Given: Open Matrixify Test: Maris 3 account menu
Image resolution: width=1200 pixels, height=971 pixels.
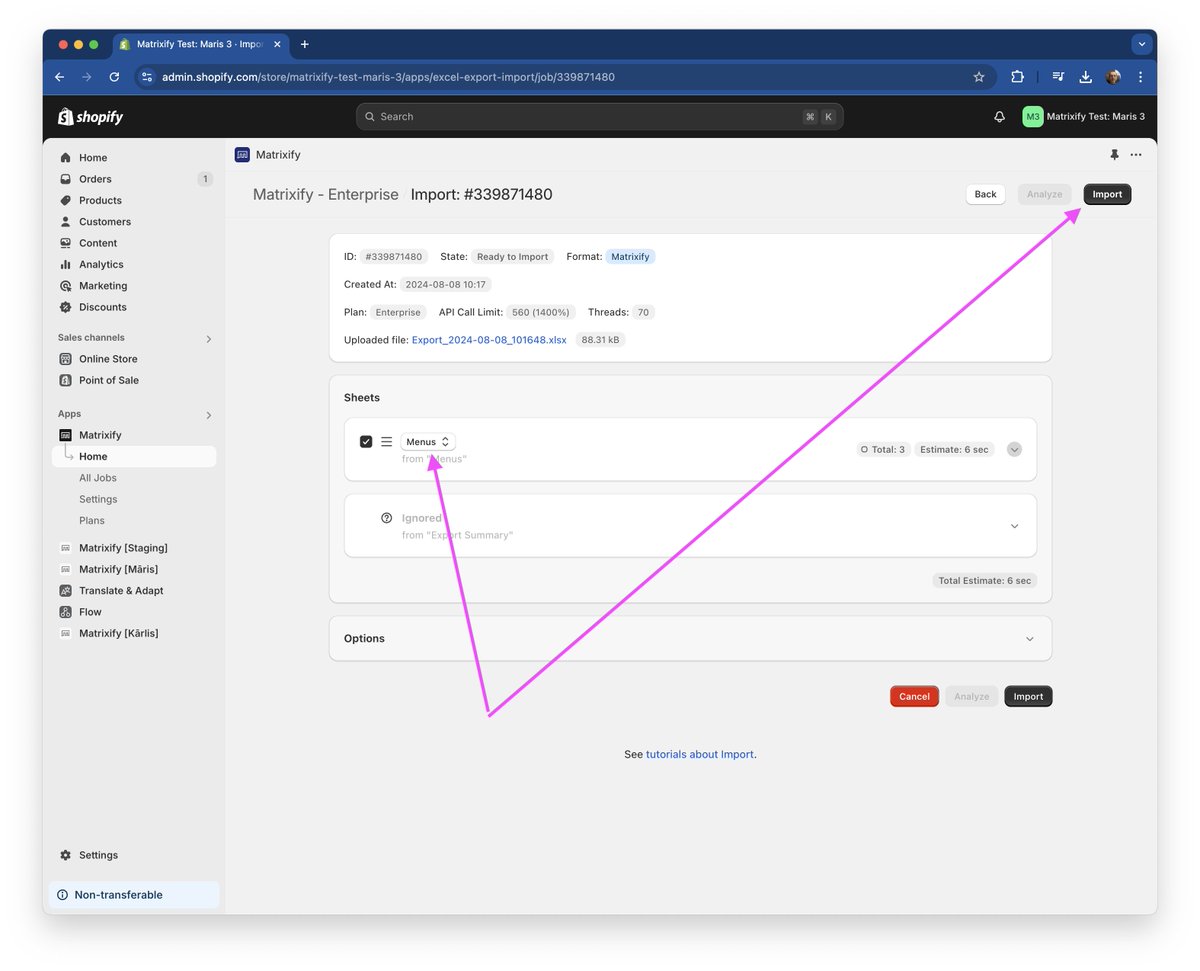Looking at the screenshot, I should (x=1083, y=117).
